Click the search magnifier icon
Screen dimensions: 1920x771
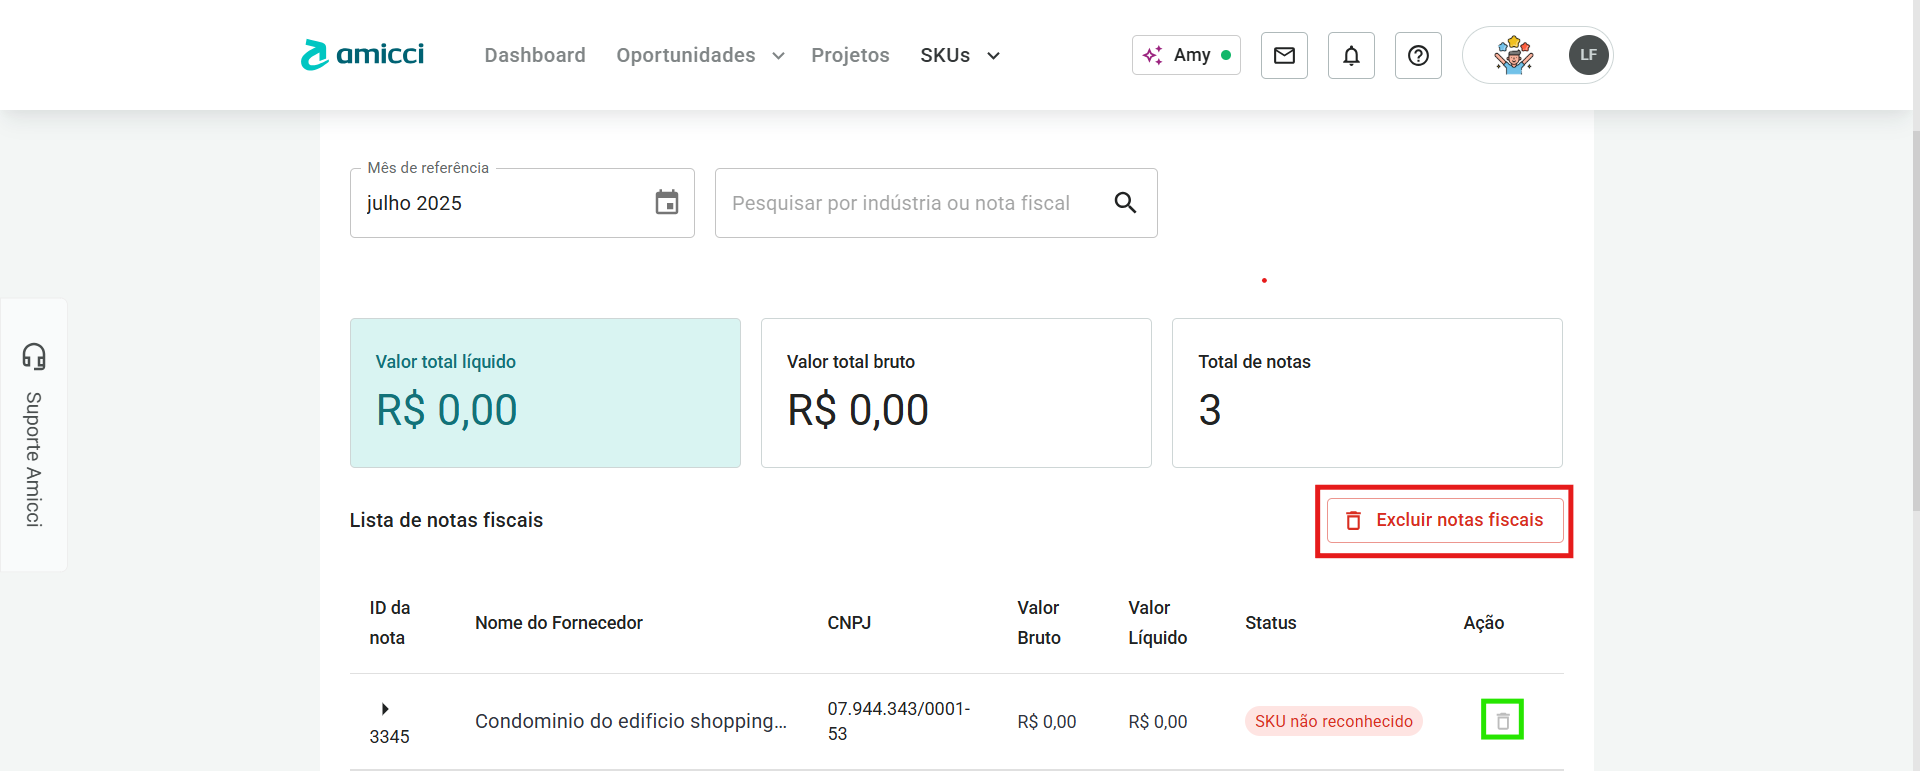click(x=1125, y=203)
